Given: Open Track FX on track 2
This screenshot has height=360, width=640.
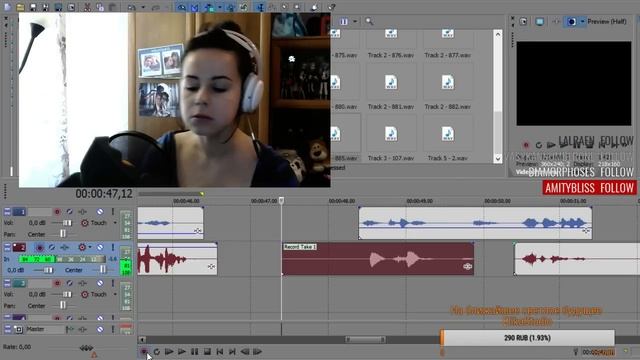Looking at the screenshot, I should click(x=65, y=247).
